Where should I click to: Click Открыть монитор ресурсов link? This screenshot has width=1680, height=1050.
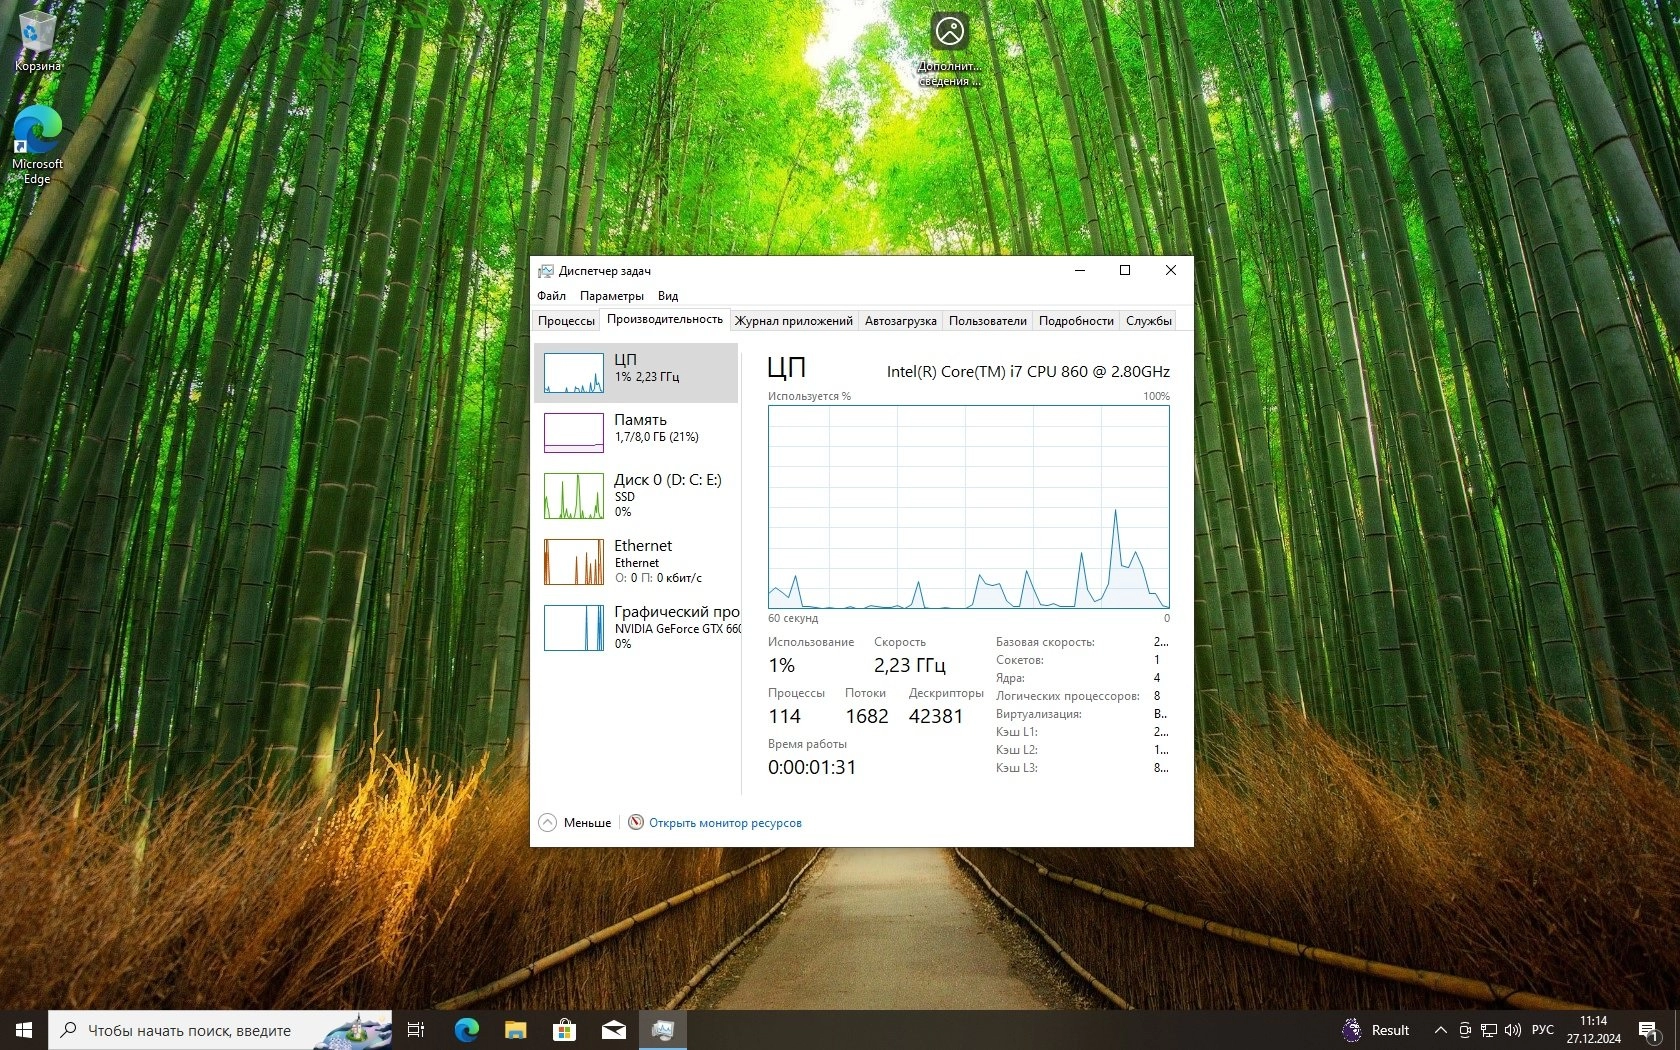pos(724,823)
